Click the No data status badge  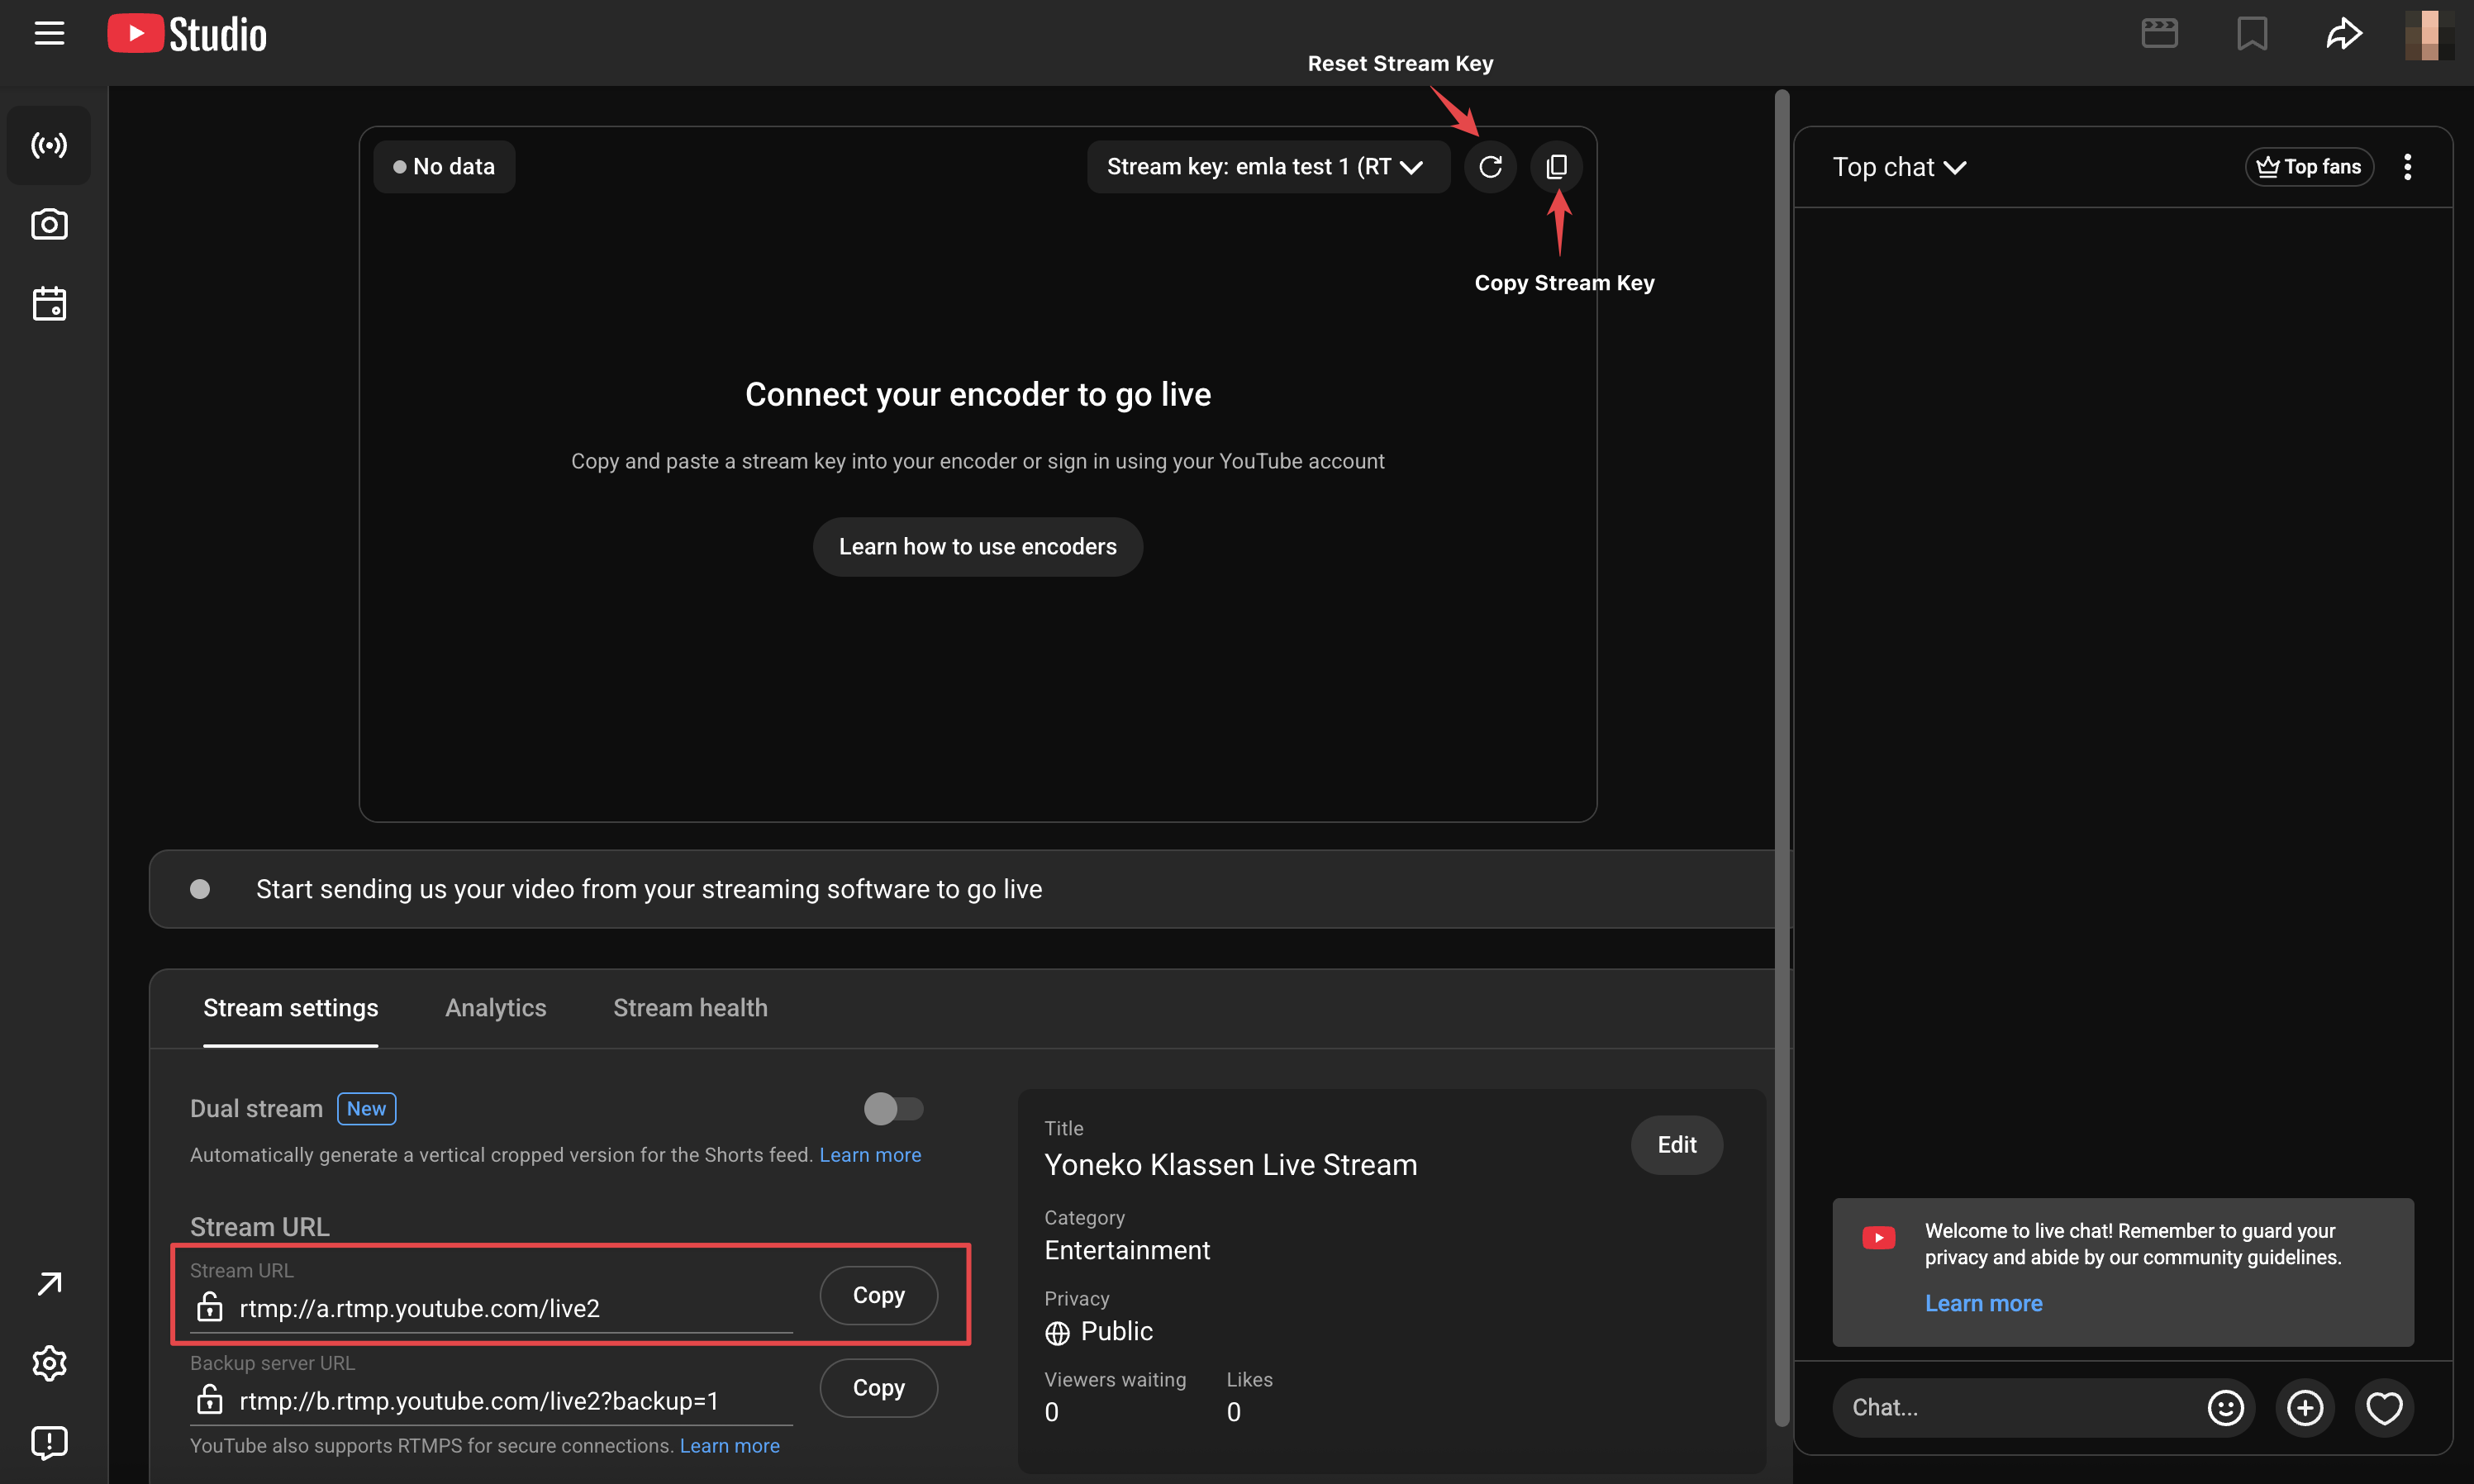pos(443,166)
